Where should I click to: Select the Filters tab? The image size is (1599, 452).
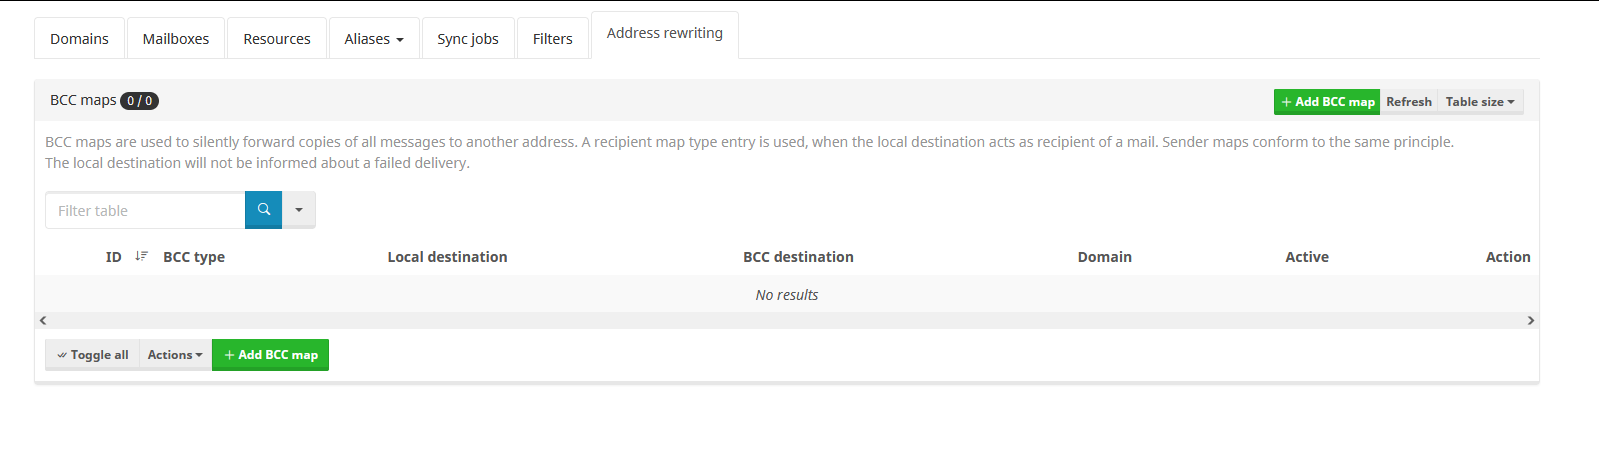coord(553,39)
